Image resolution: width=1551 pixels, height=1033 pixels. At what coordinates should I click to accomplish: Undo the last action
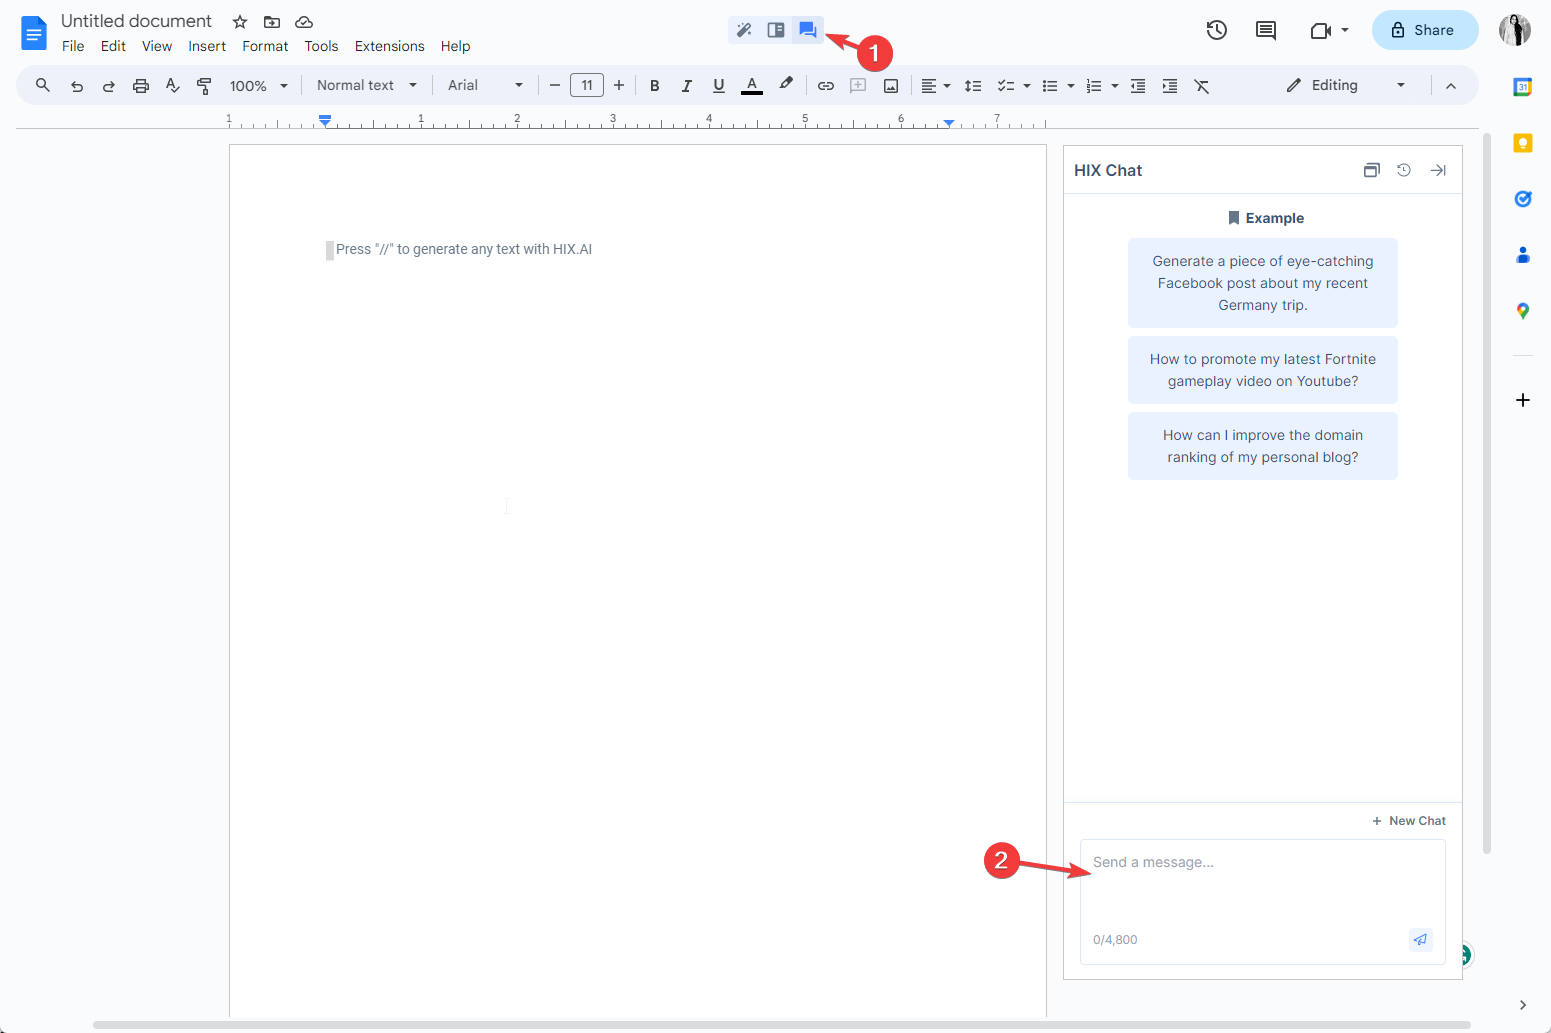tap(77, 86)
